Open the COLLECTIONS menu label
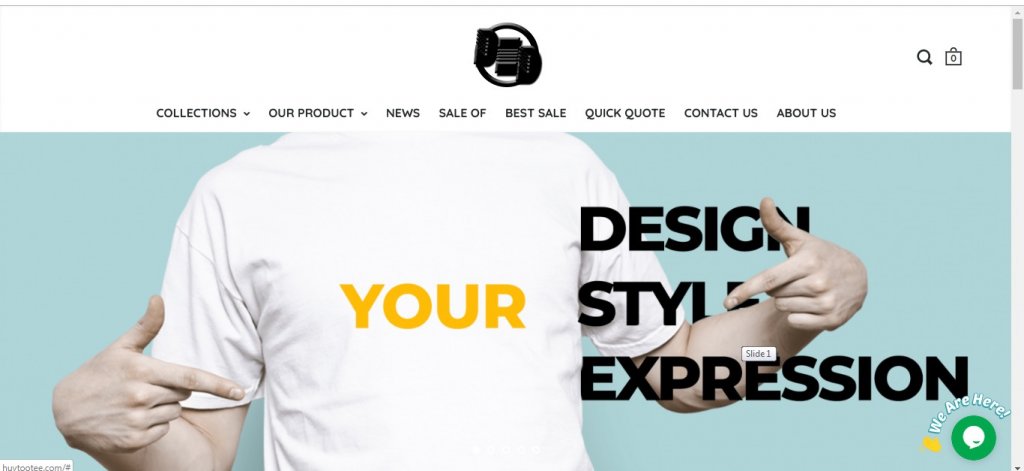1024x471 pixels. pos(196,113)
